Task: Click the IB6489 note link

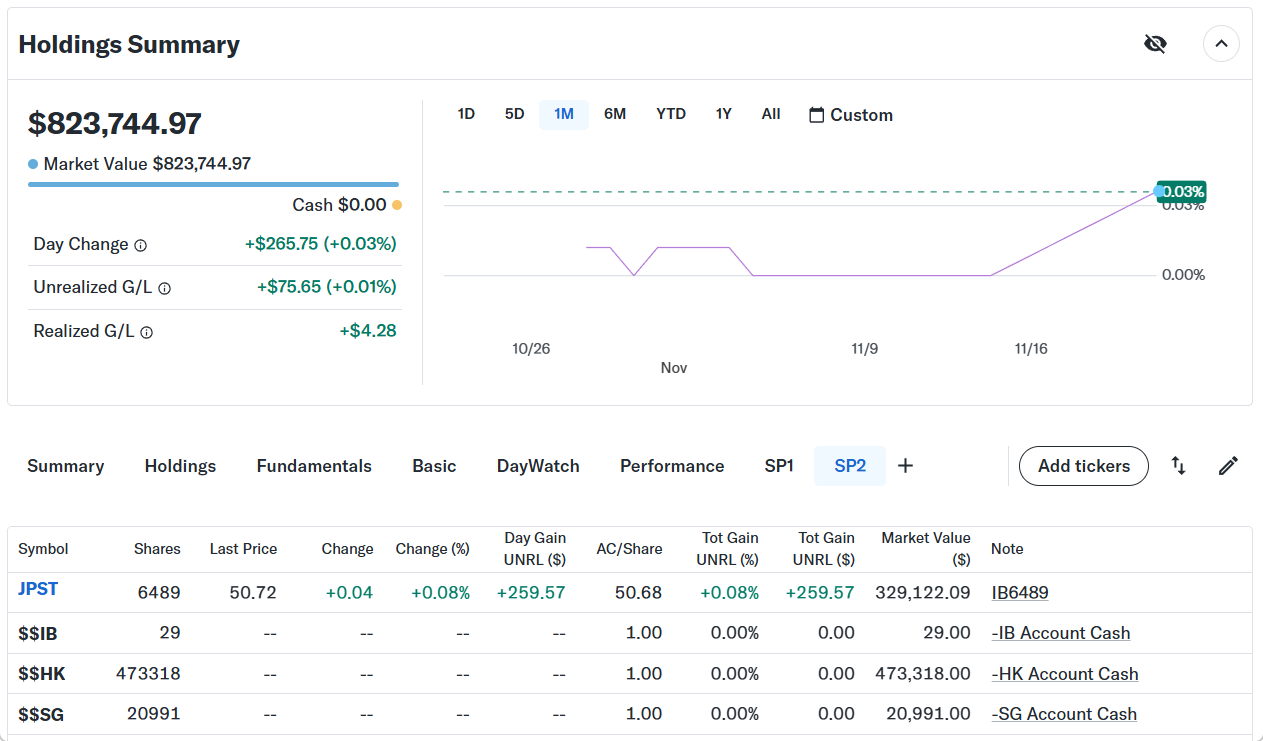Action: pyautogui.click(x=1020, y=593)
